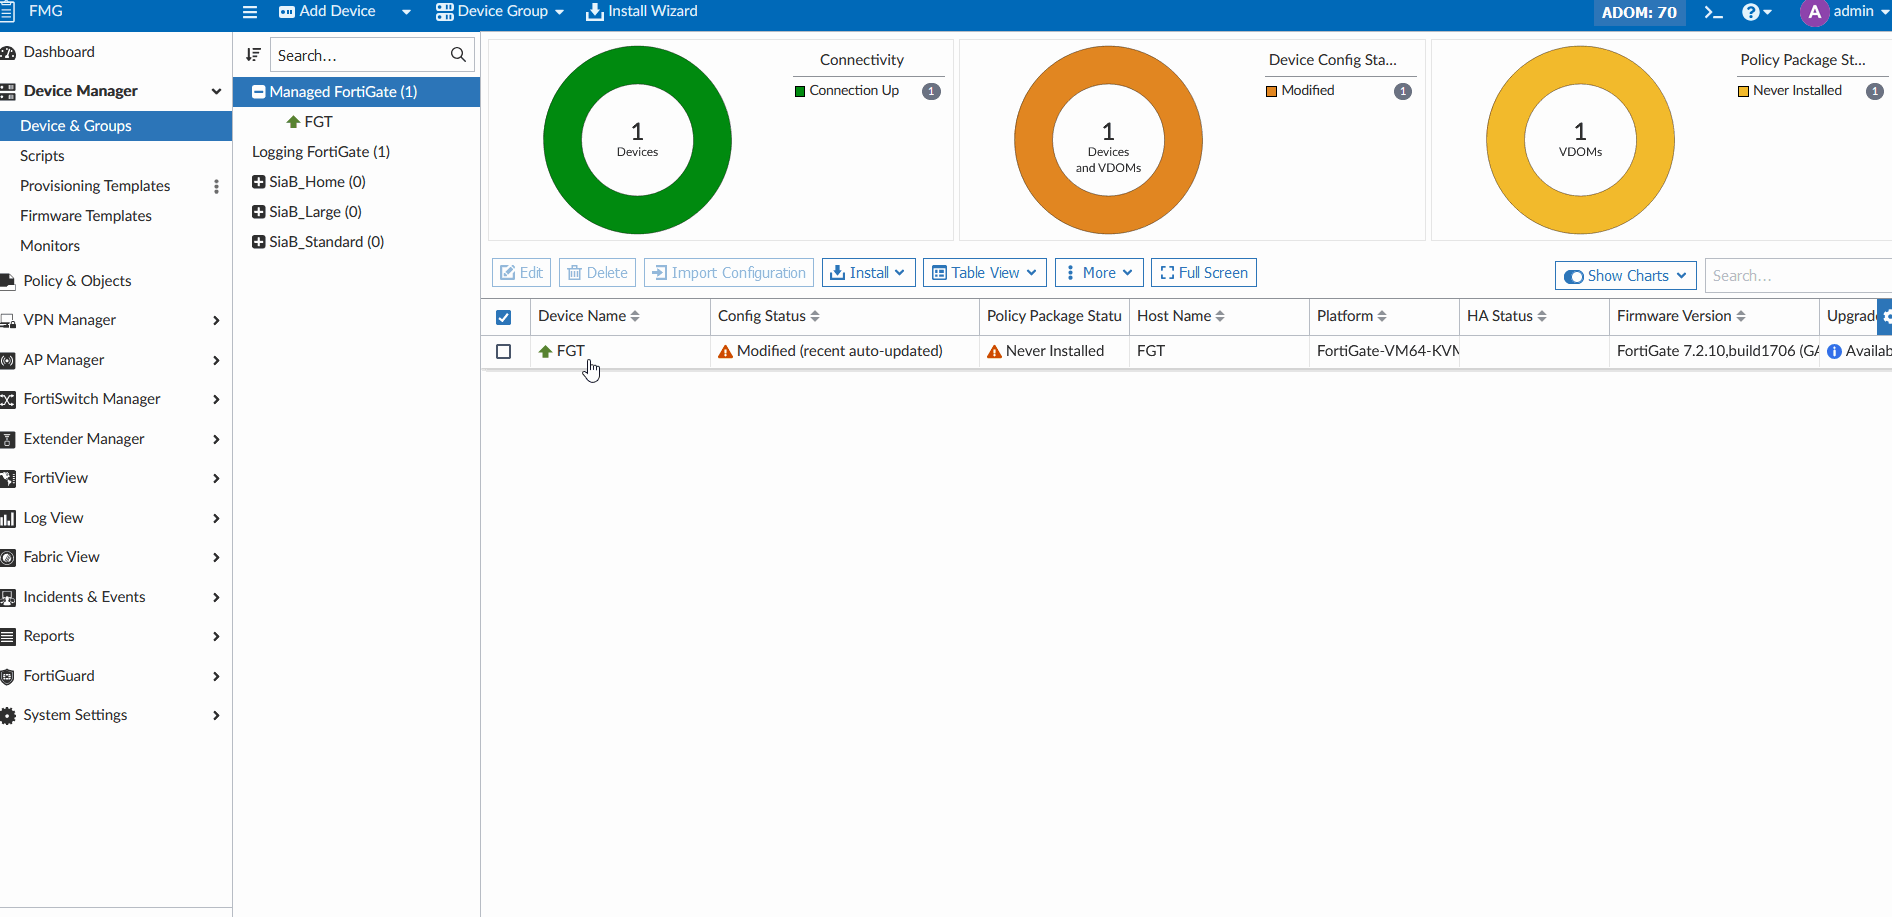Viewport: 1892px width, 917px height.
Task: Launch the Install Wizard
Action: (x=642, y=11)
